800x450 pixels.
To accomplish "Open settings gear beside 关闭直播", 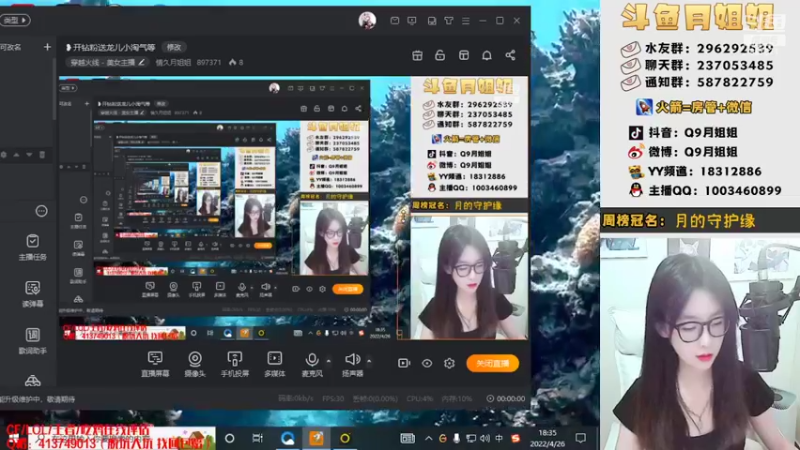I will point(449,363).
